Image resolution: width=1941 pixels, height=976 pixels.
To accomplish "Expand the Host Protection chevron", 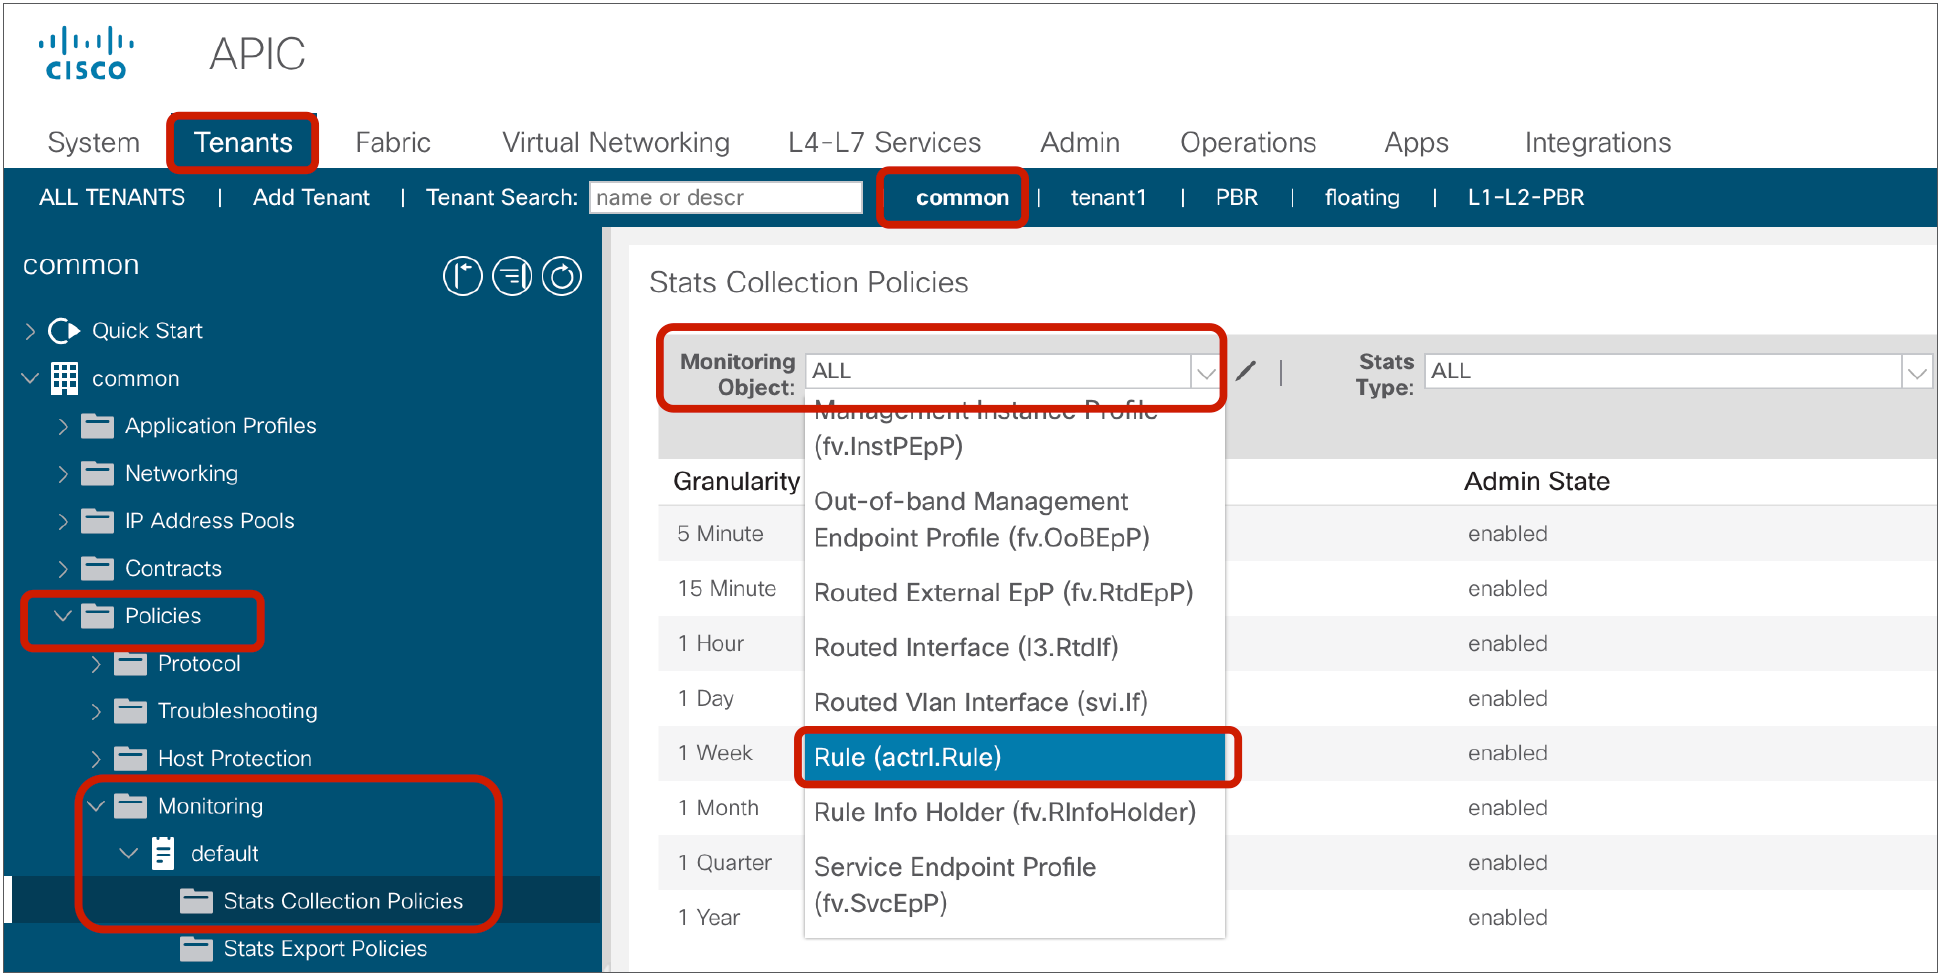I will (96, 759).
